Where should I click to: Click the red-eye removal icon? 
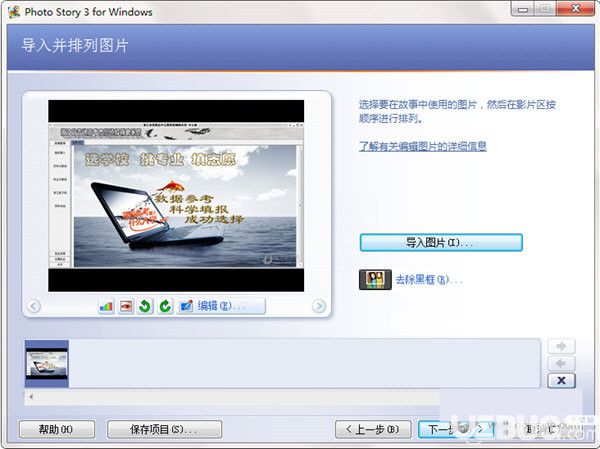pyautogui.click(x=126, y=306)
